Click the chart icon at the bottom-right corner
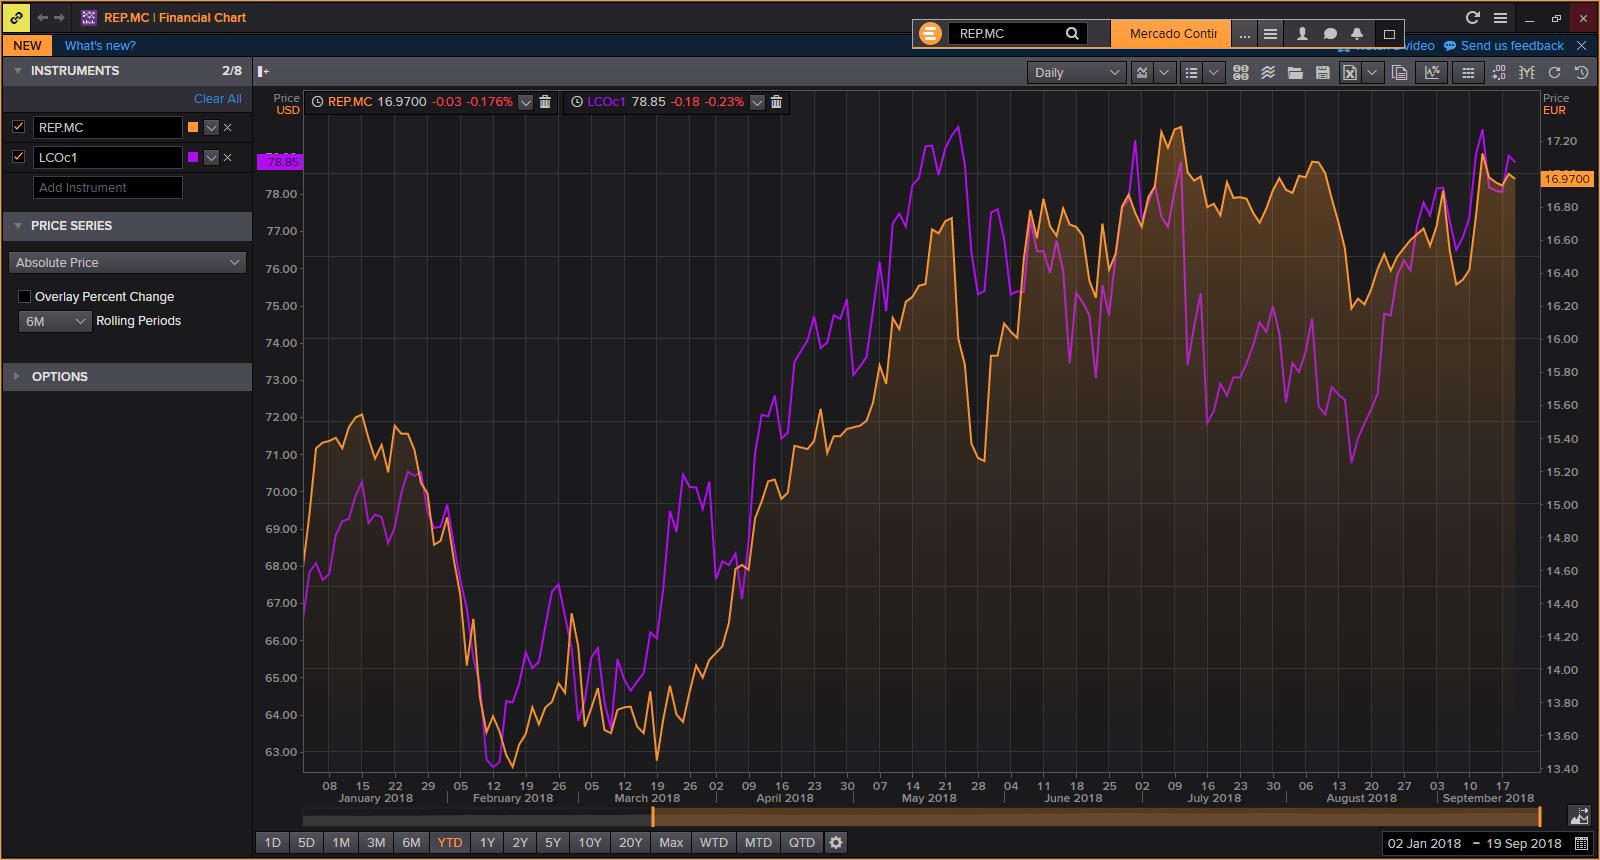 click(1580, 816)
